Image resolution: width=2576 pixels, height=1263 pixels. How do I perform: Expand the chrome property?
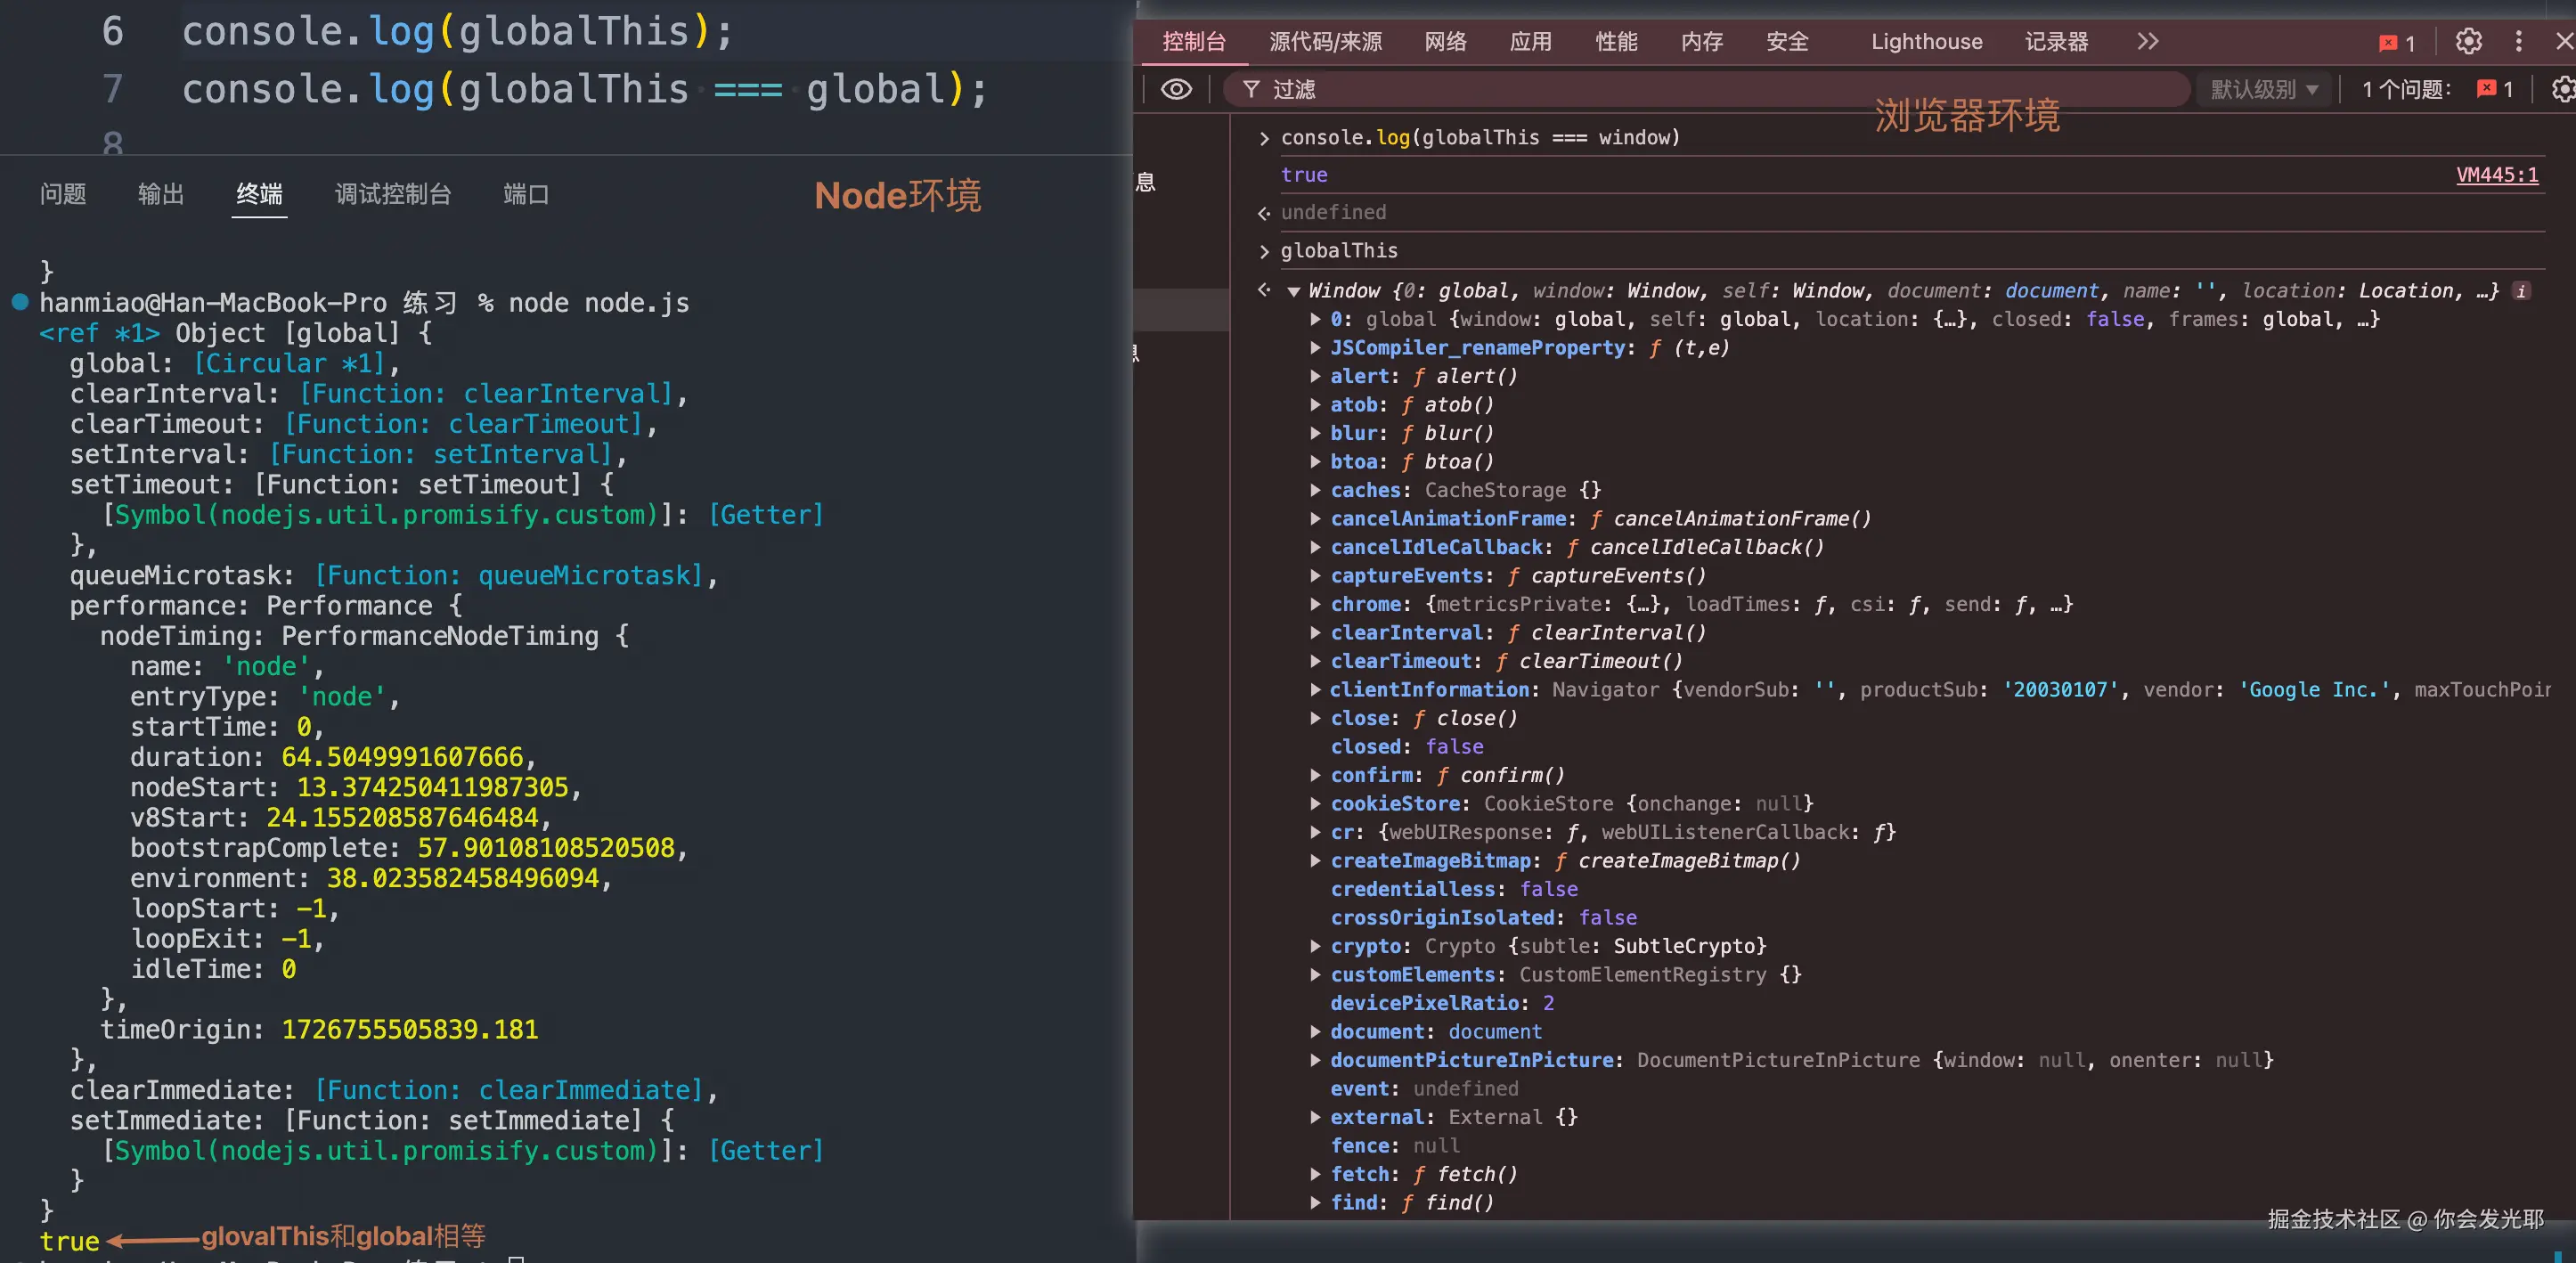(x=1315, y=604)
